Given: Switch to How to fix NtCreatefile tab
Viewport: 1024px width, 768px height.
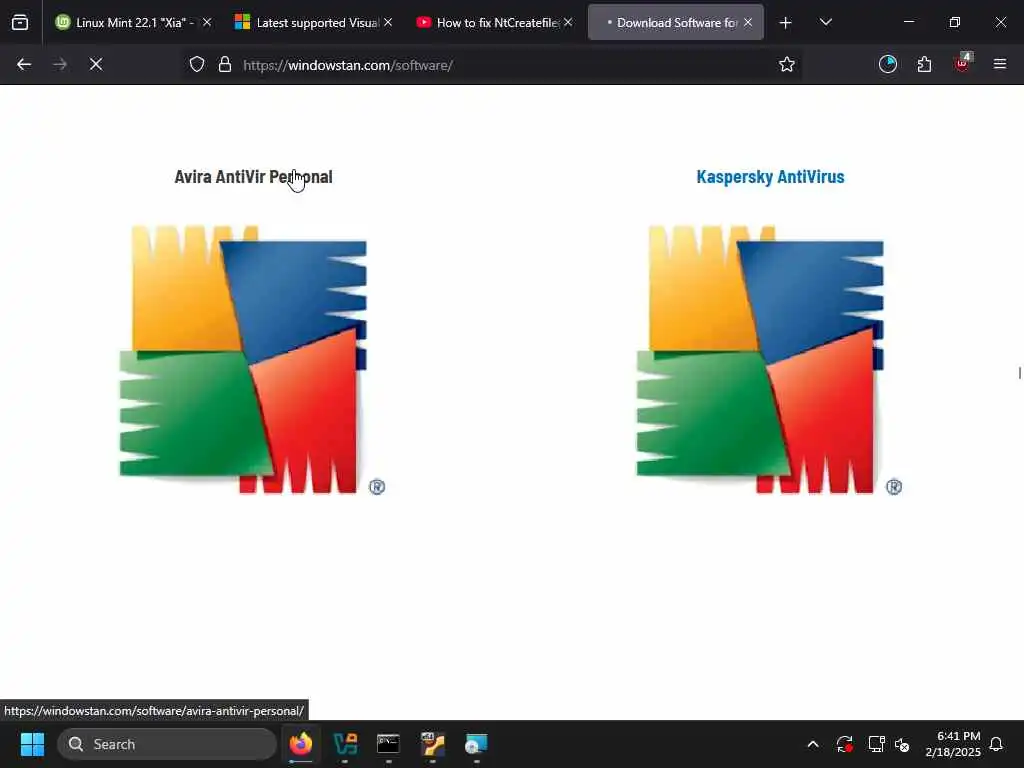Looking at the screenshot, I should click(494, 23).
